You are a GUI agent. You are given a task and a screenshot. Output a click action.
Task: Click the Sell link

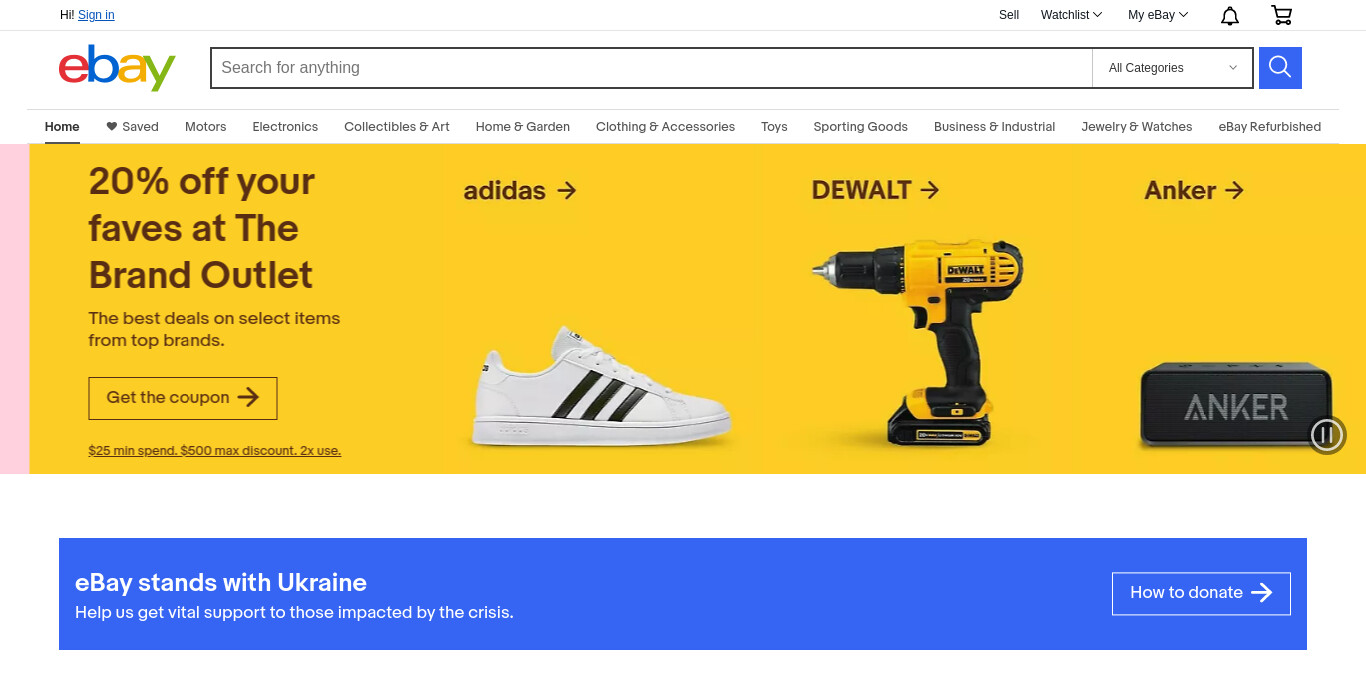click(1009, 15)
